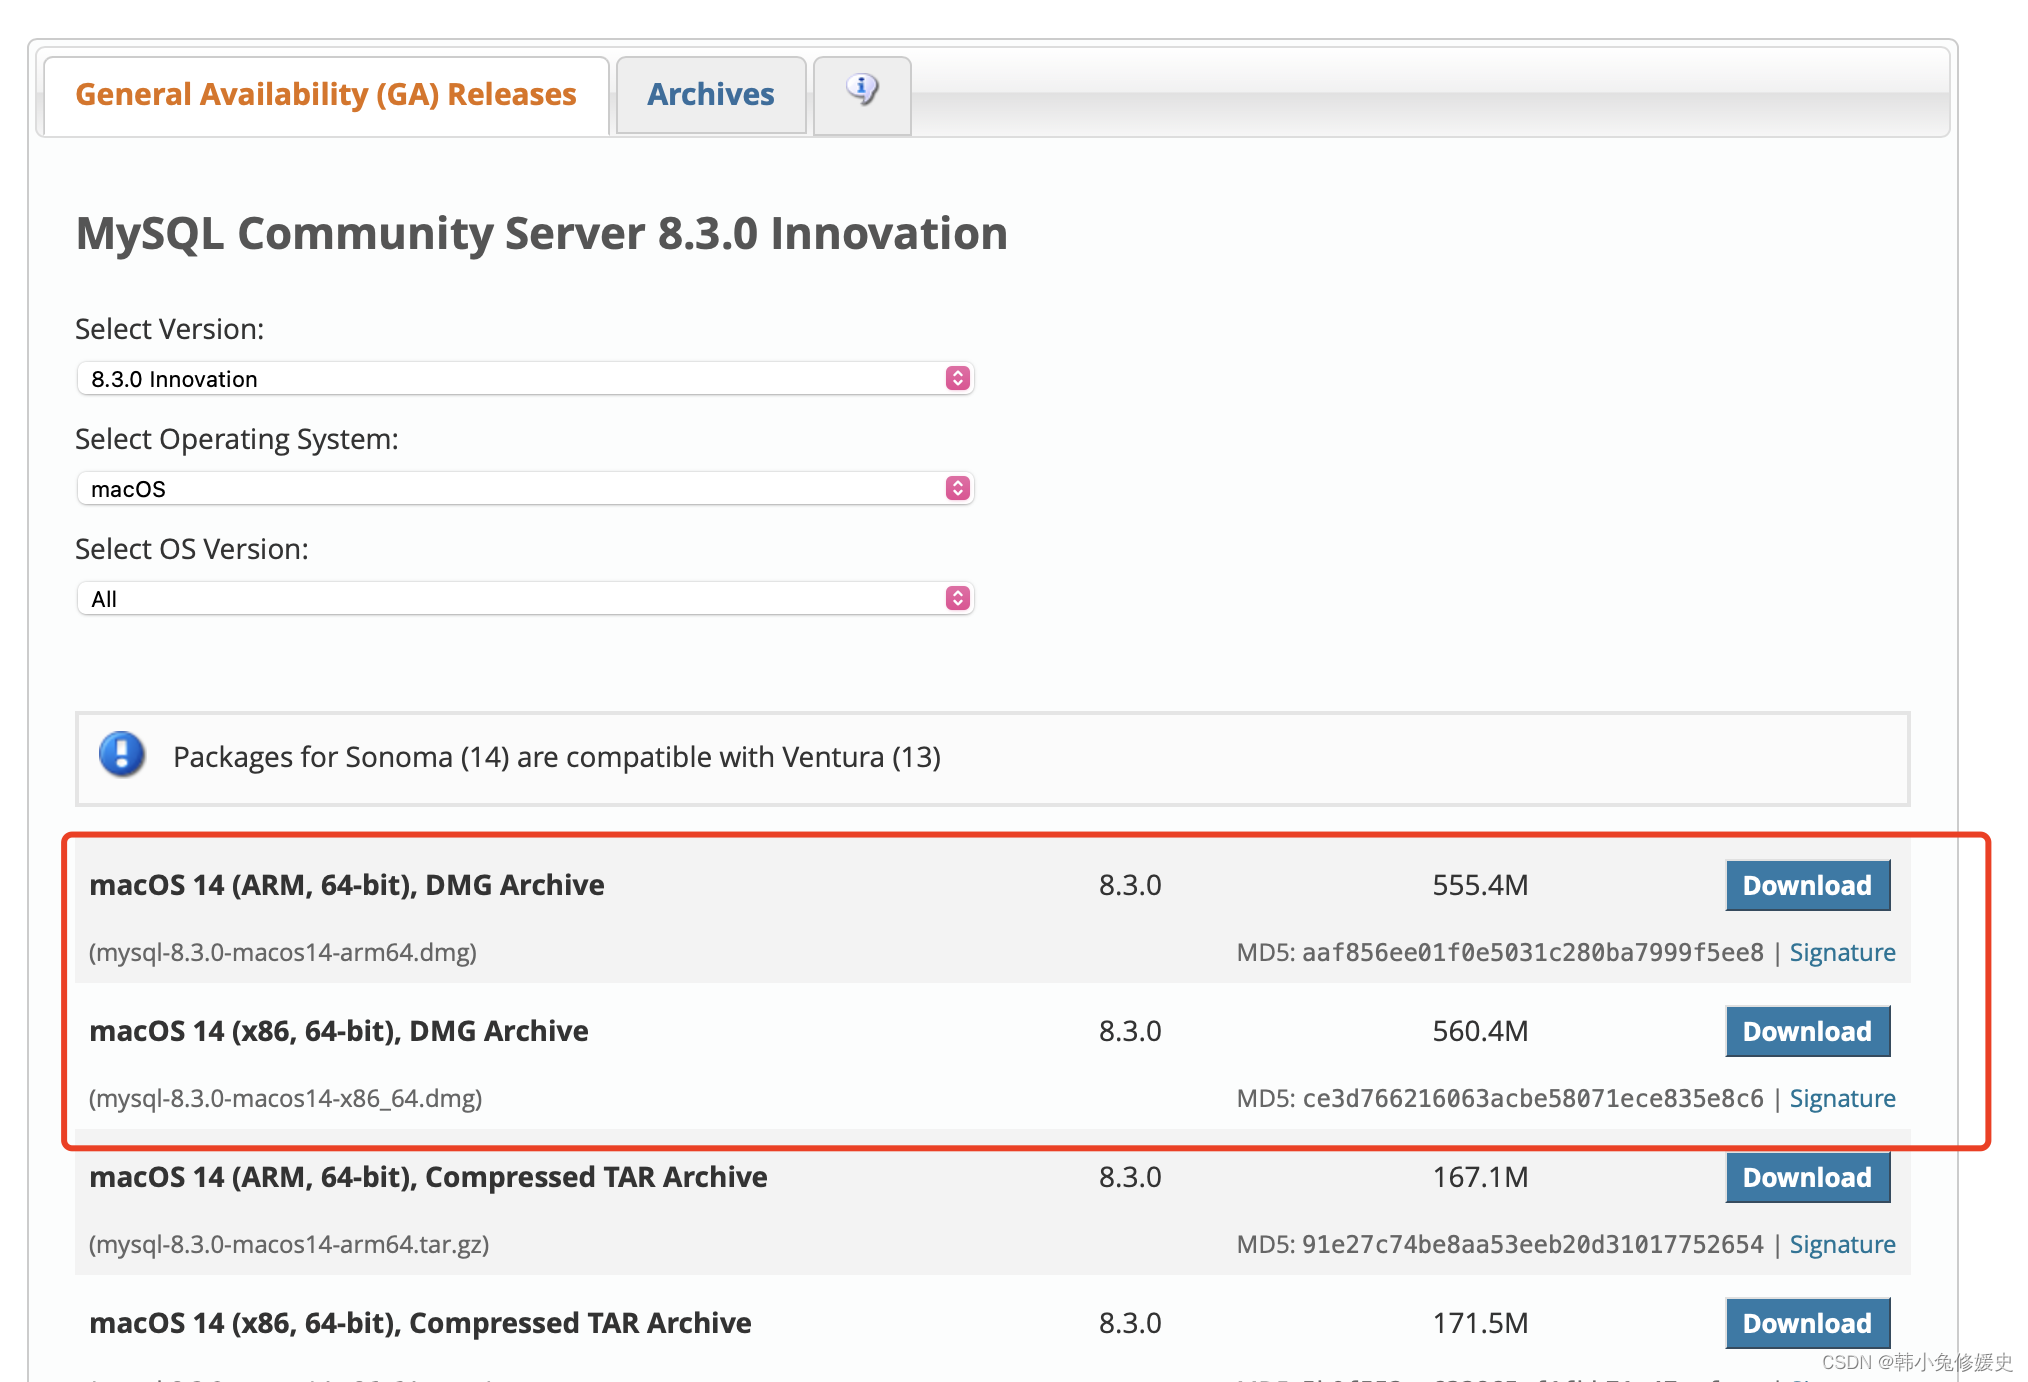Download macOS 14 x86 Compressed TAR Archive
The height and width of the screenshot is (1382, 2028).
1806,1319
